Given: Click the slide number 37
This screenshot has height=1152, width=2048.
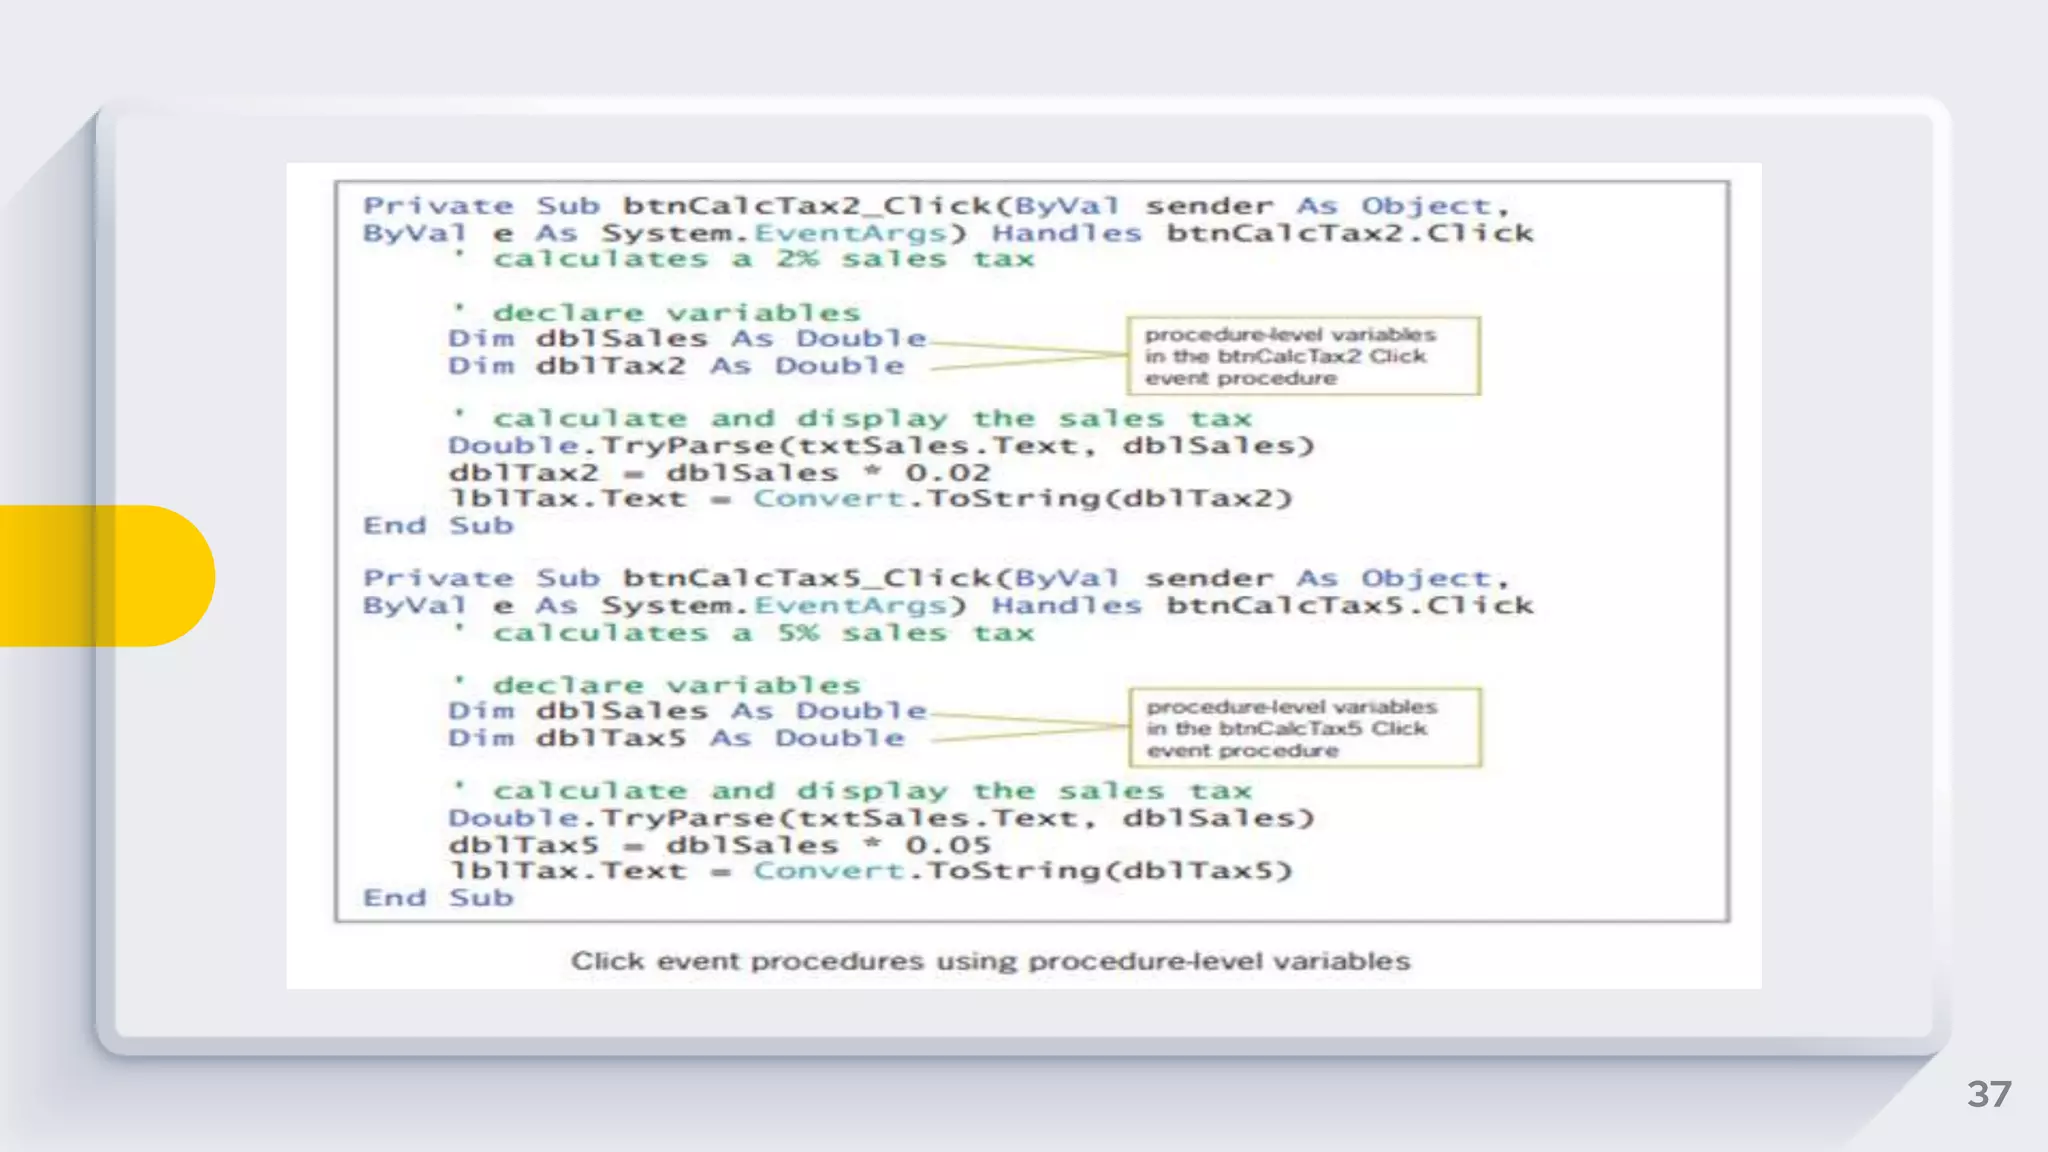Looking at the screenshot, I should (1988, 1093).
